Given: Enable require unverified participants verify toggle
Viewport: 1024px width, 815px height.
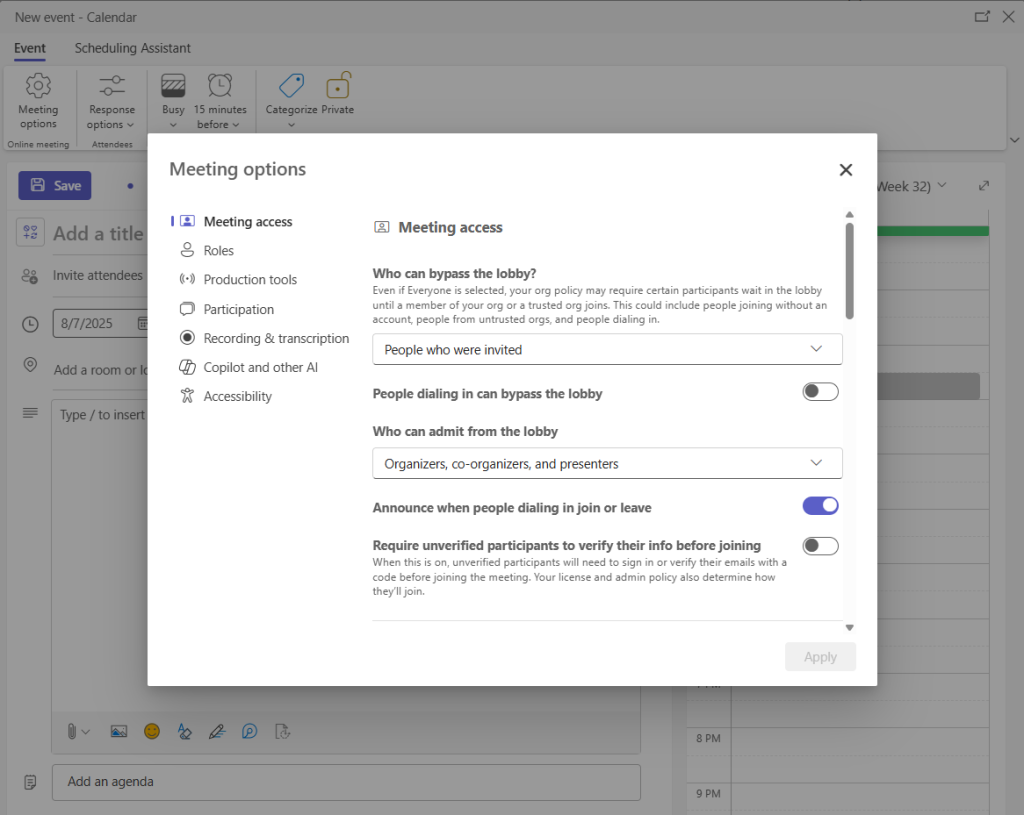Looking at the screenshot, I should pos(820,546).
